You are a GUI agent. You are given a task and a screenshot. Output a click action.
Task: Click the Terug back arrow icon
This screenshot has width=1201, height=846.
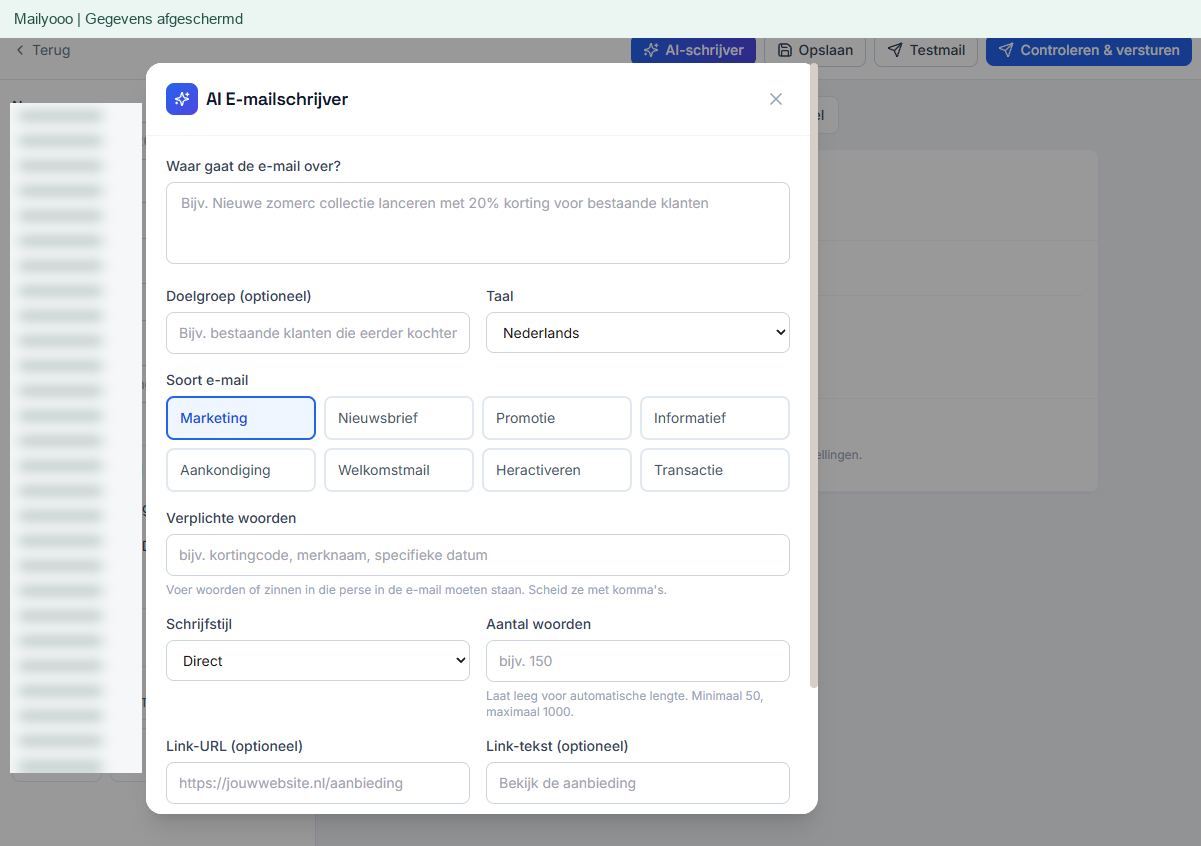(20, 50)
